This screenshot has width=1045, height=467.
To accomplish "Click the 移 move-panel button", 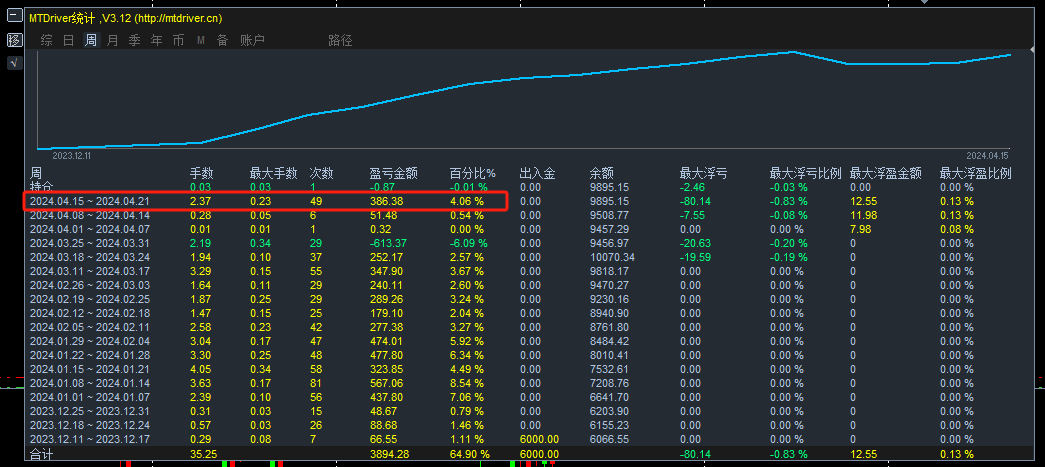I will tap(14, 40).
